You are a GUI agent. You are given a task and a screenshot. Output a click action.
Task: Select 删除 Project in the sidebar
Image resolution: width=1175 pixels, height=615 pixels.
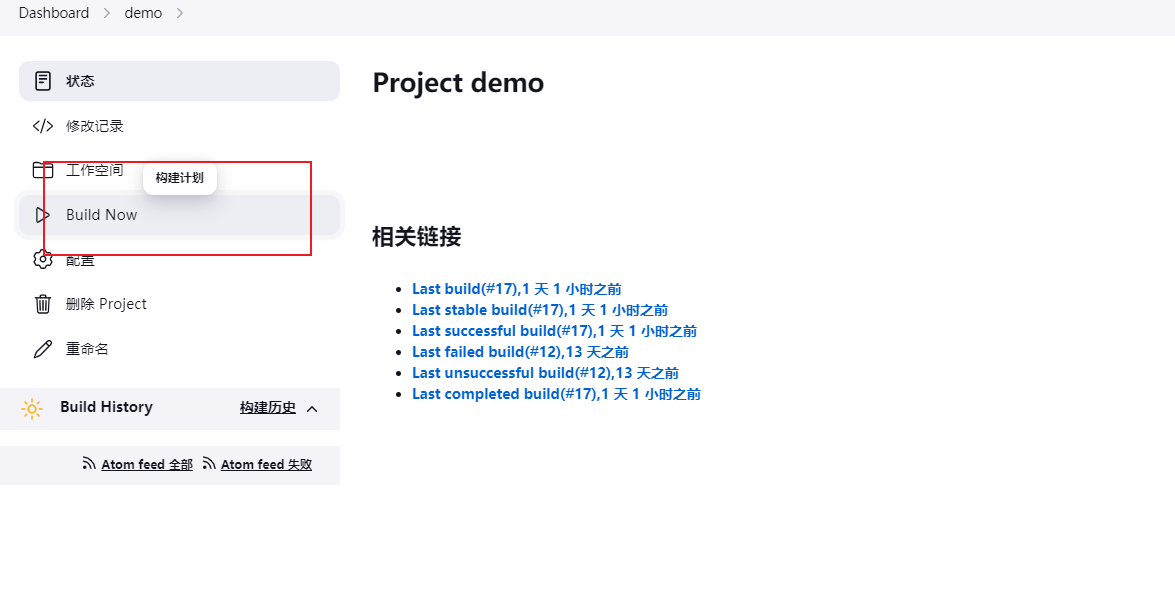(x=179, y=304)
